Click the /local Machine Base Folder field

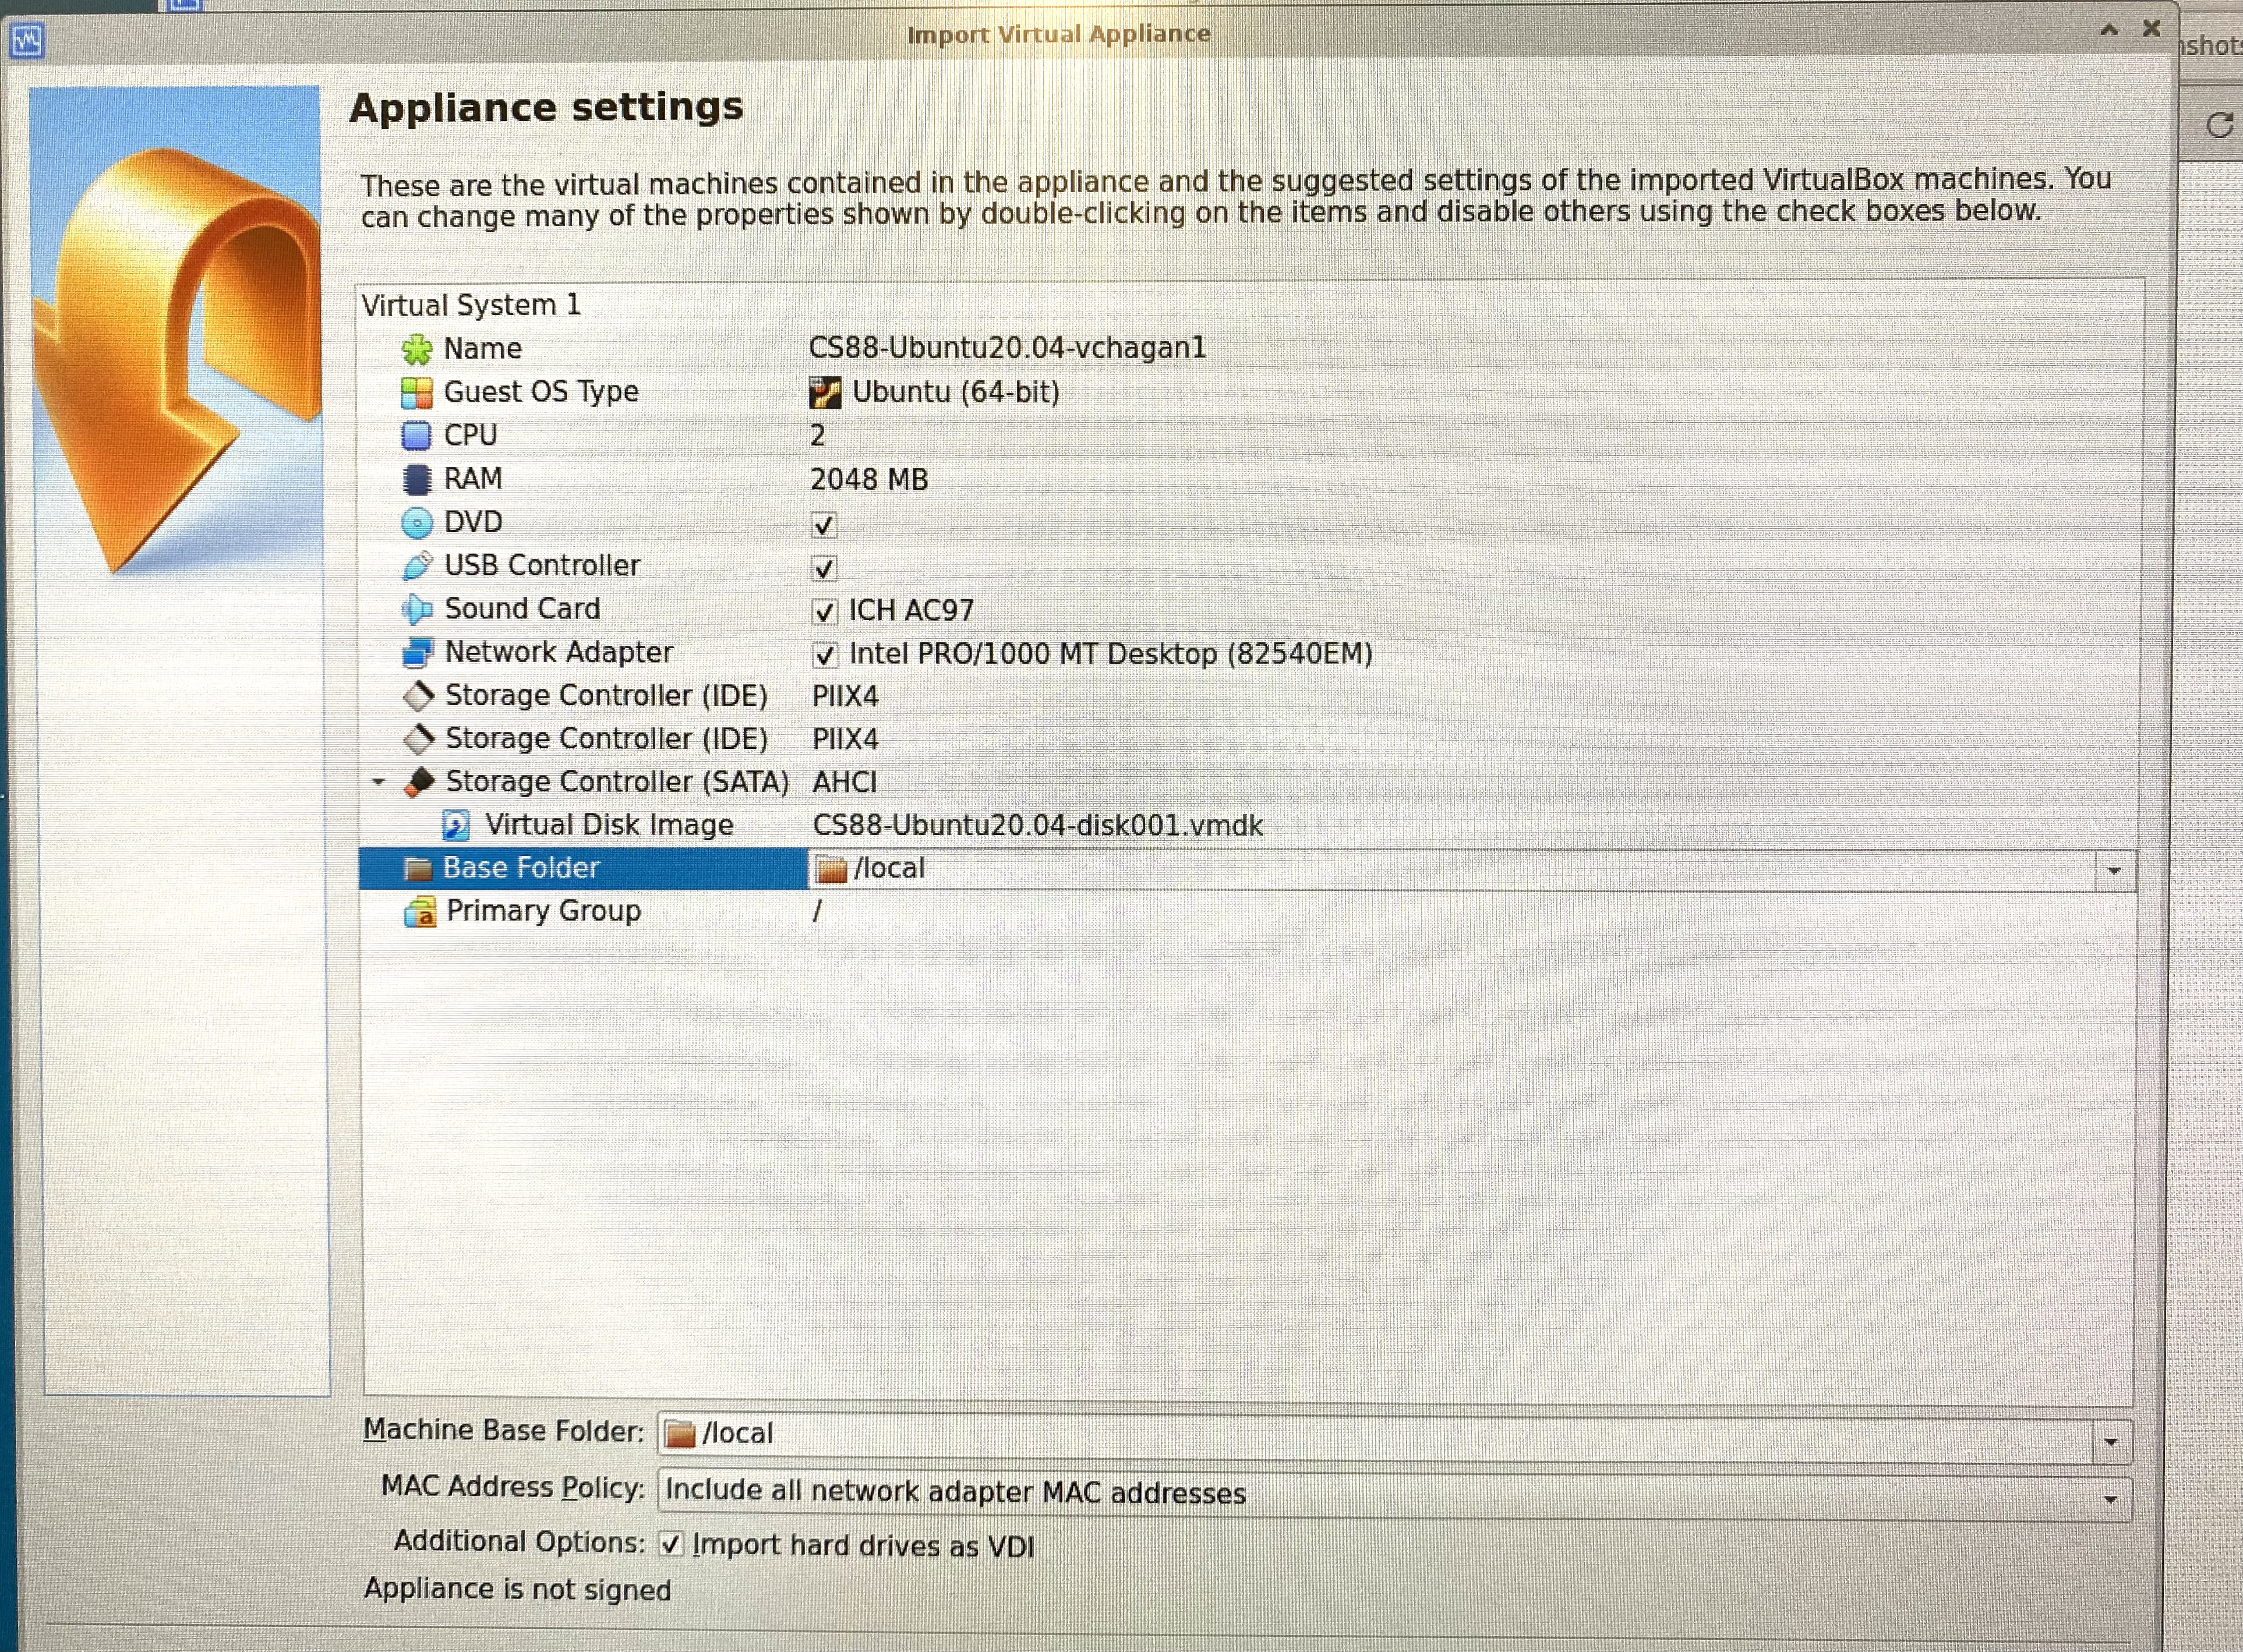click(1394, 1439)
